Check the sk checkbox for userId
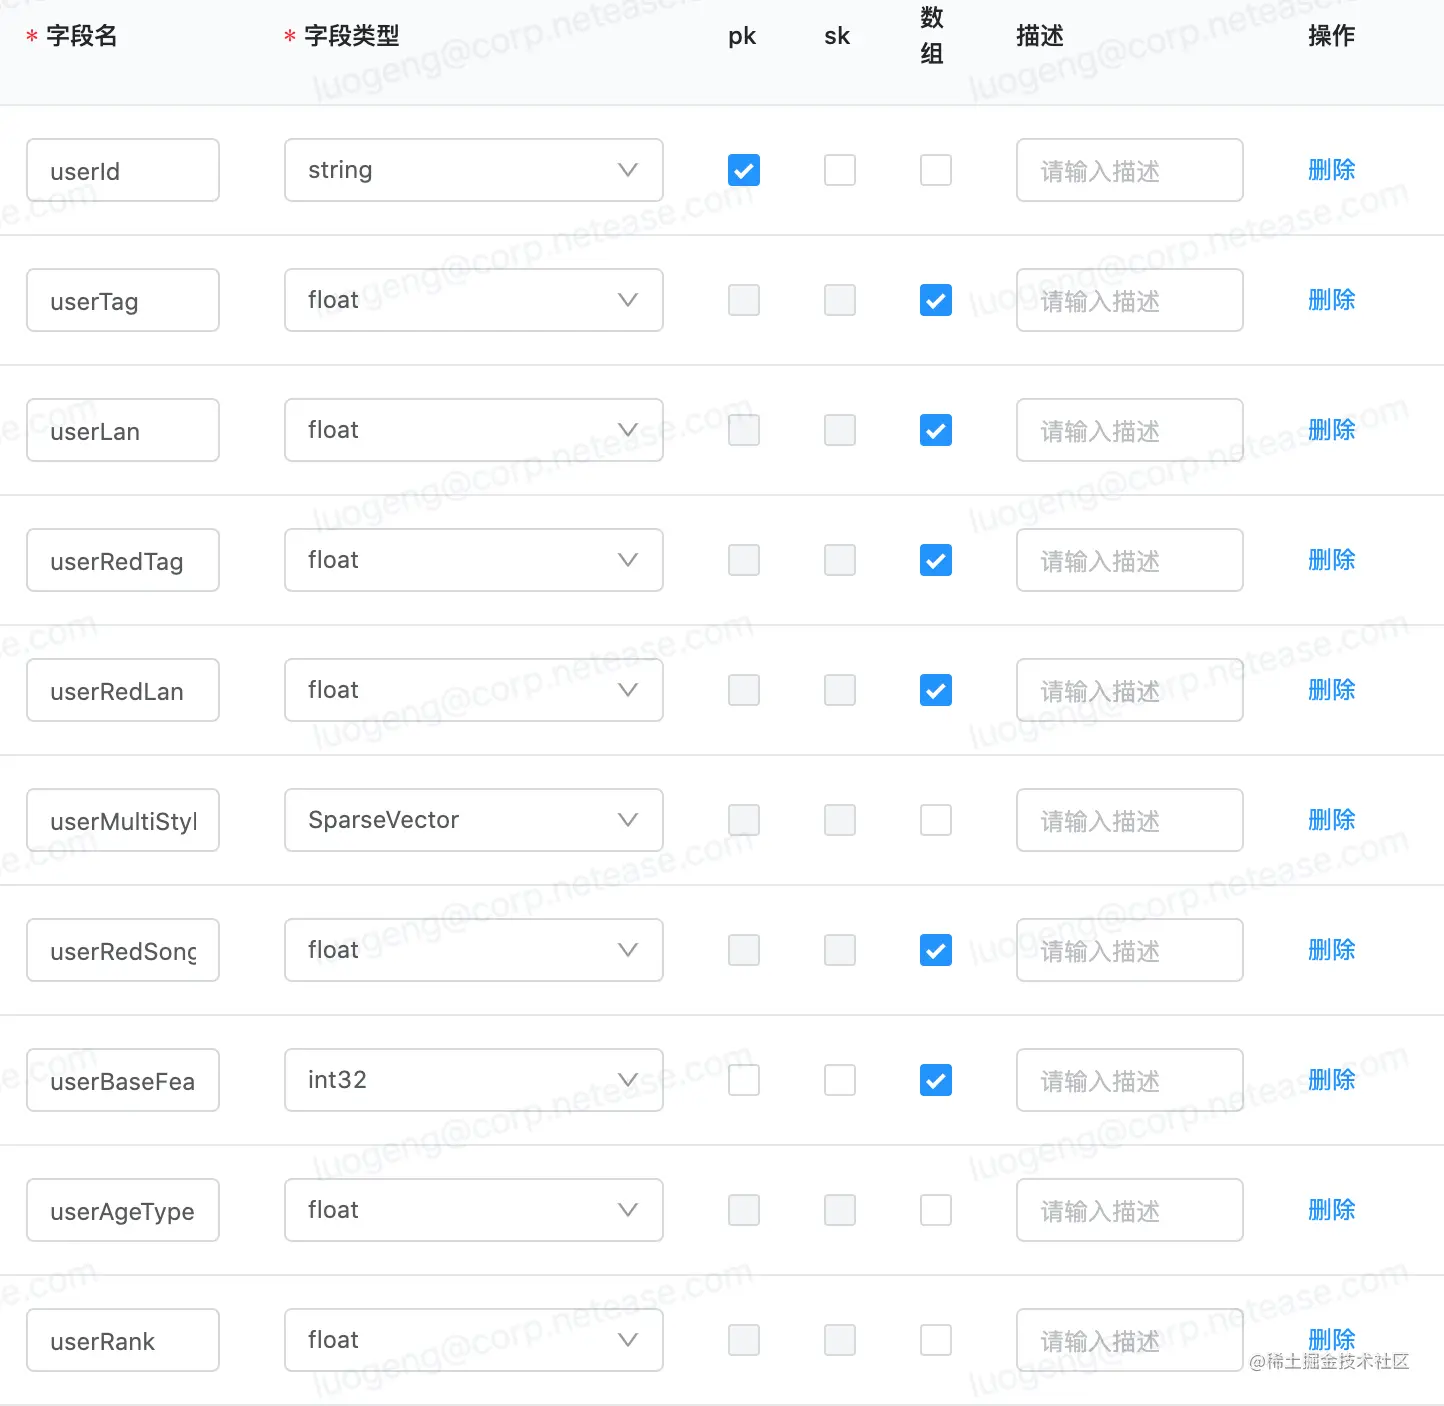Image resolution: width=1444 pixels, height=1406 pixels. click(x=840, y=170)
